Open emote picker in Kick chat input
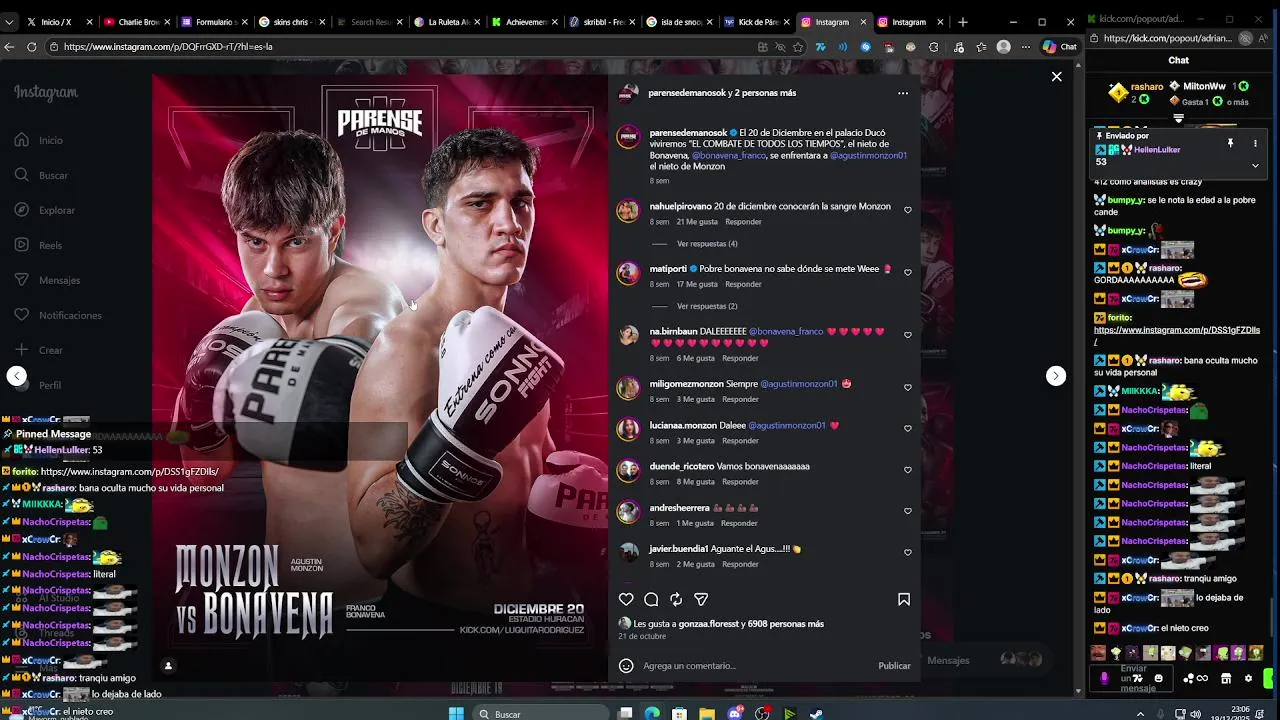The image size is (1280, 720). 1159,678
